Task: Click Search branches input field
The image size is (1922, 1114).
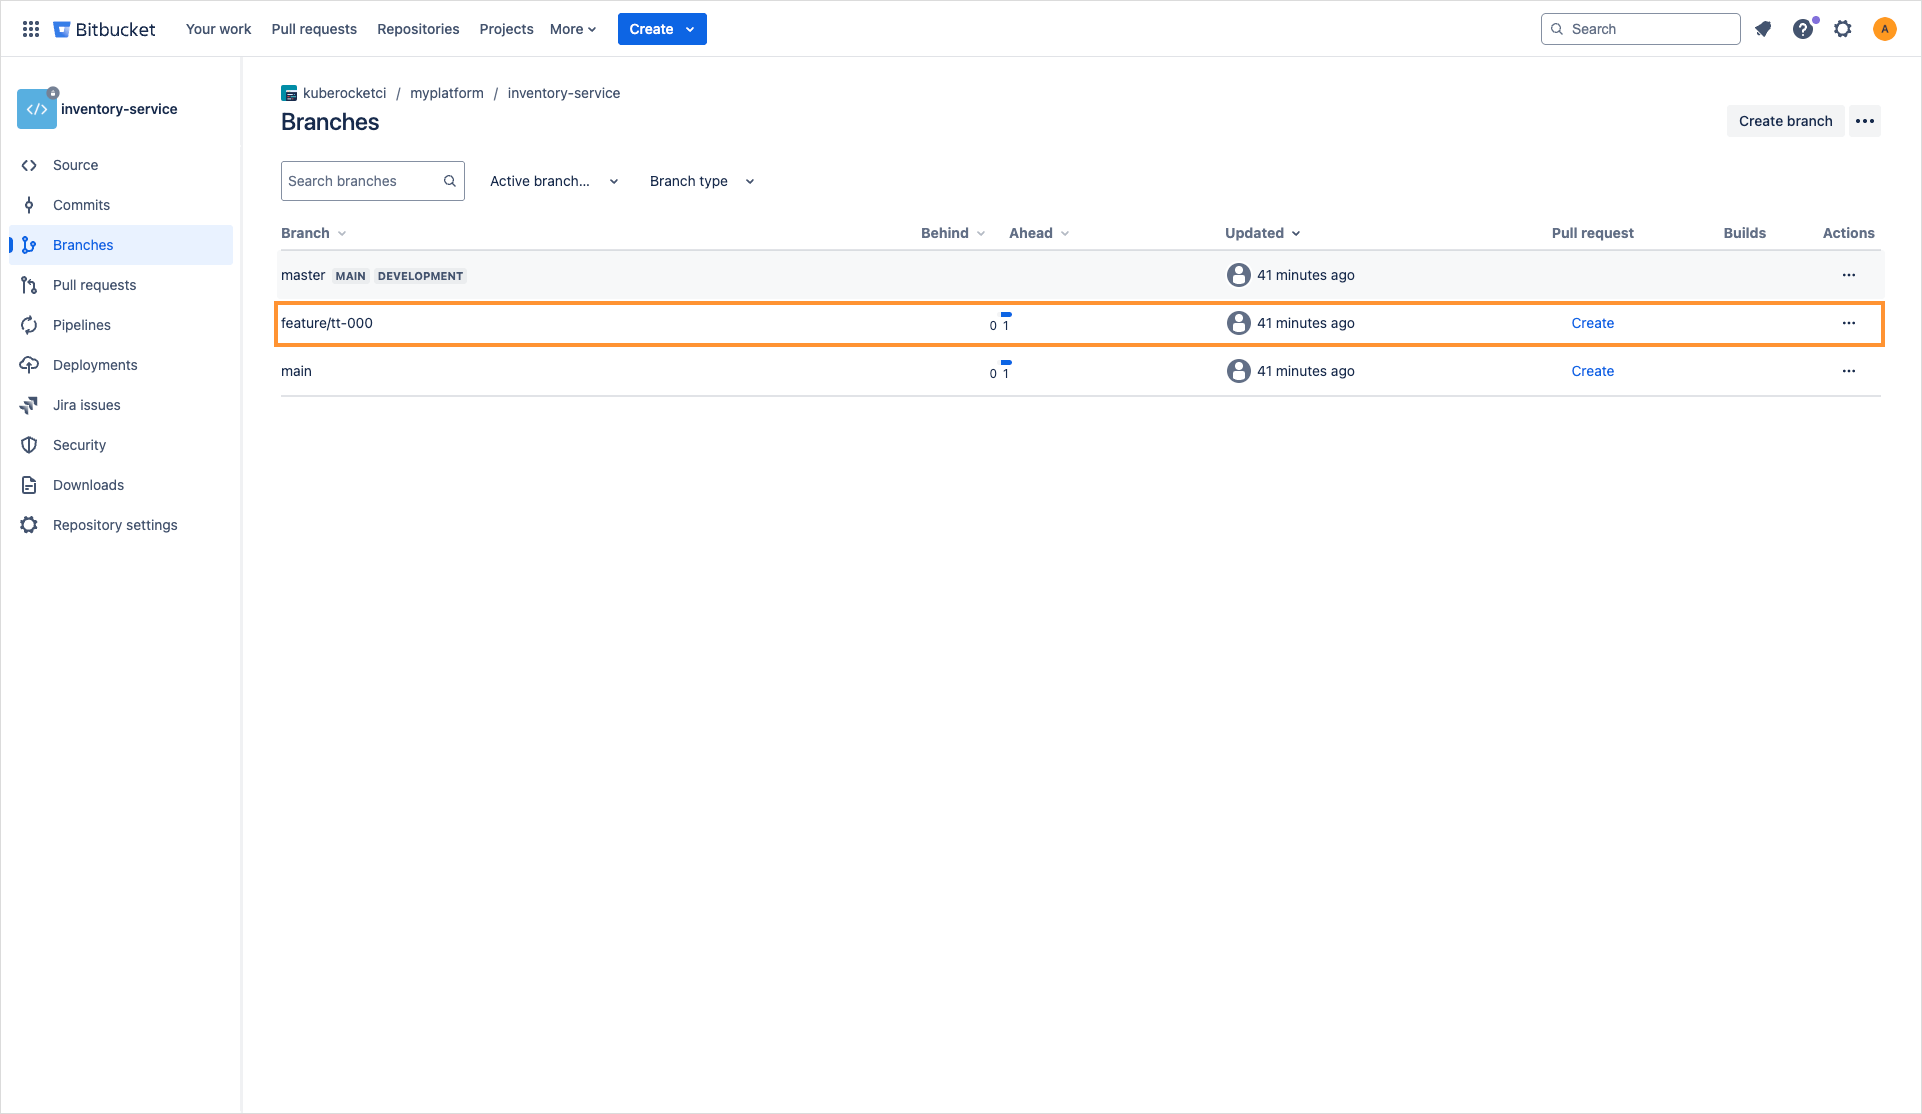Action: point(372,180)
